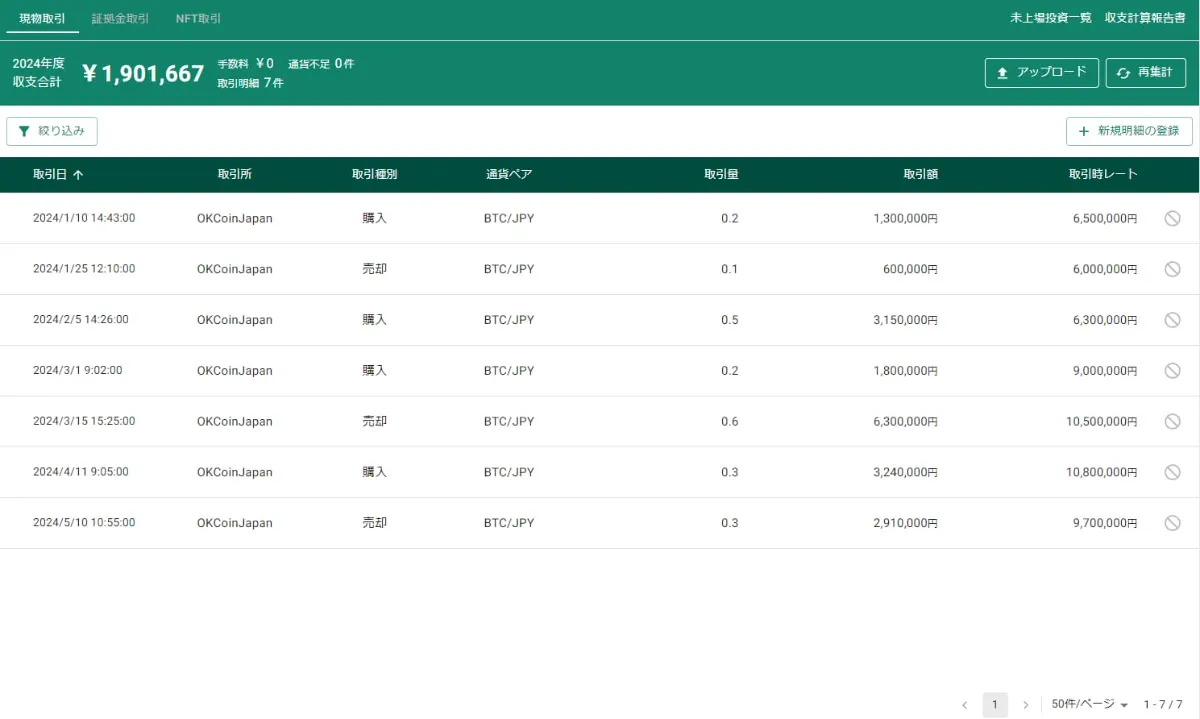Screen dimensions: 1200x719
Task: Click the rate 10,800,000円
Action: coord(1101,472)
